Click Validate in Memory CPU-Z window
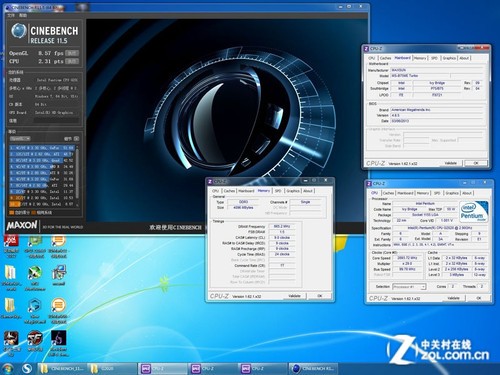The width and height of the screenshot is (500, 375). coord(294,296)
